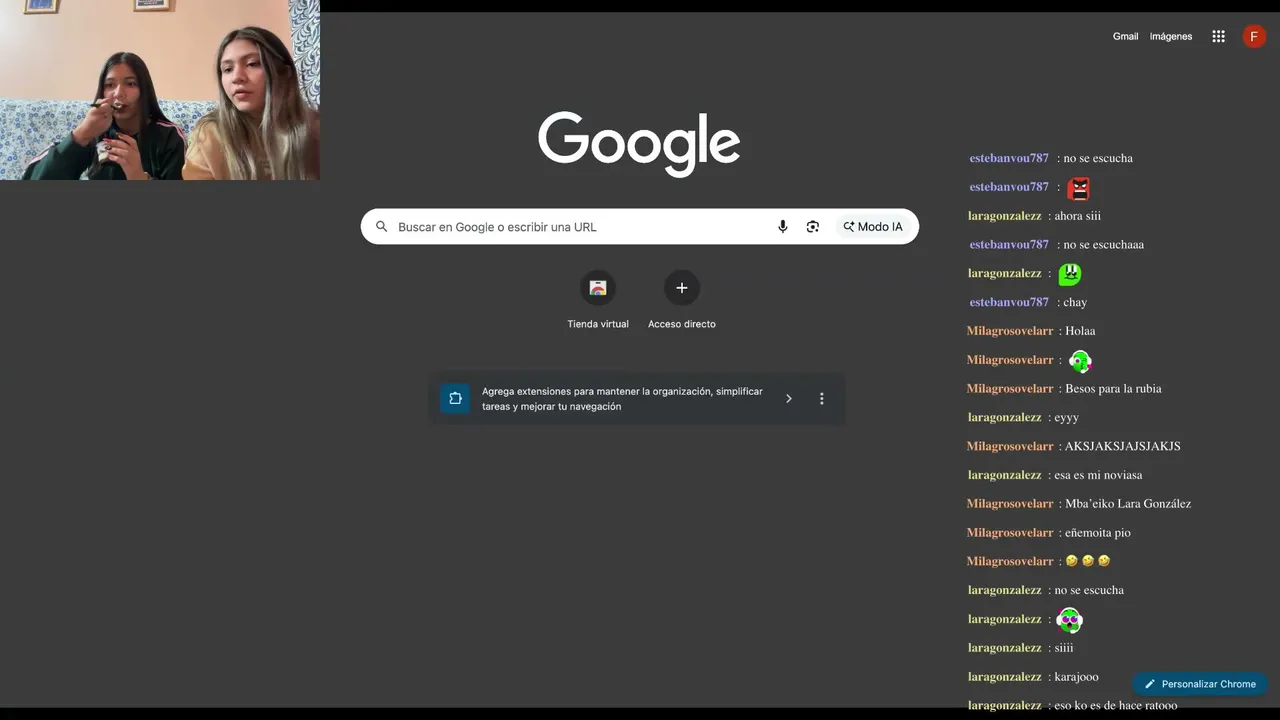Click the Personalizar Chrome button

tap(1200, 684)
